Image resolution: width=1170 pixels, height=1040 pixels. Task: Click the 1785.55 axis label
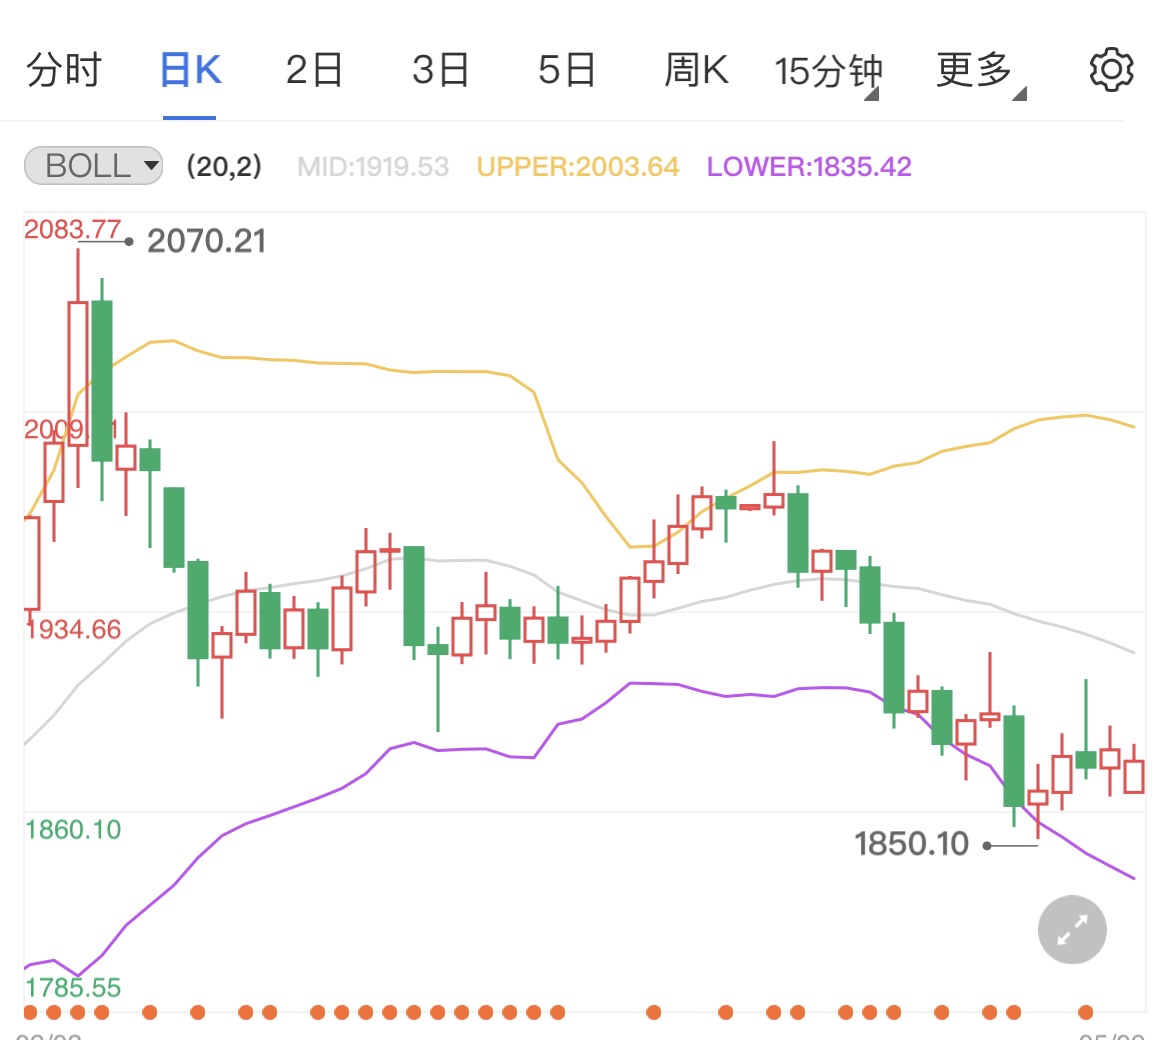72,987
